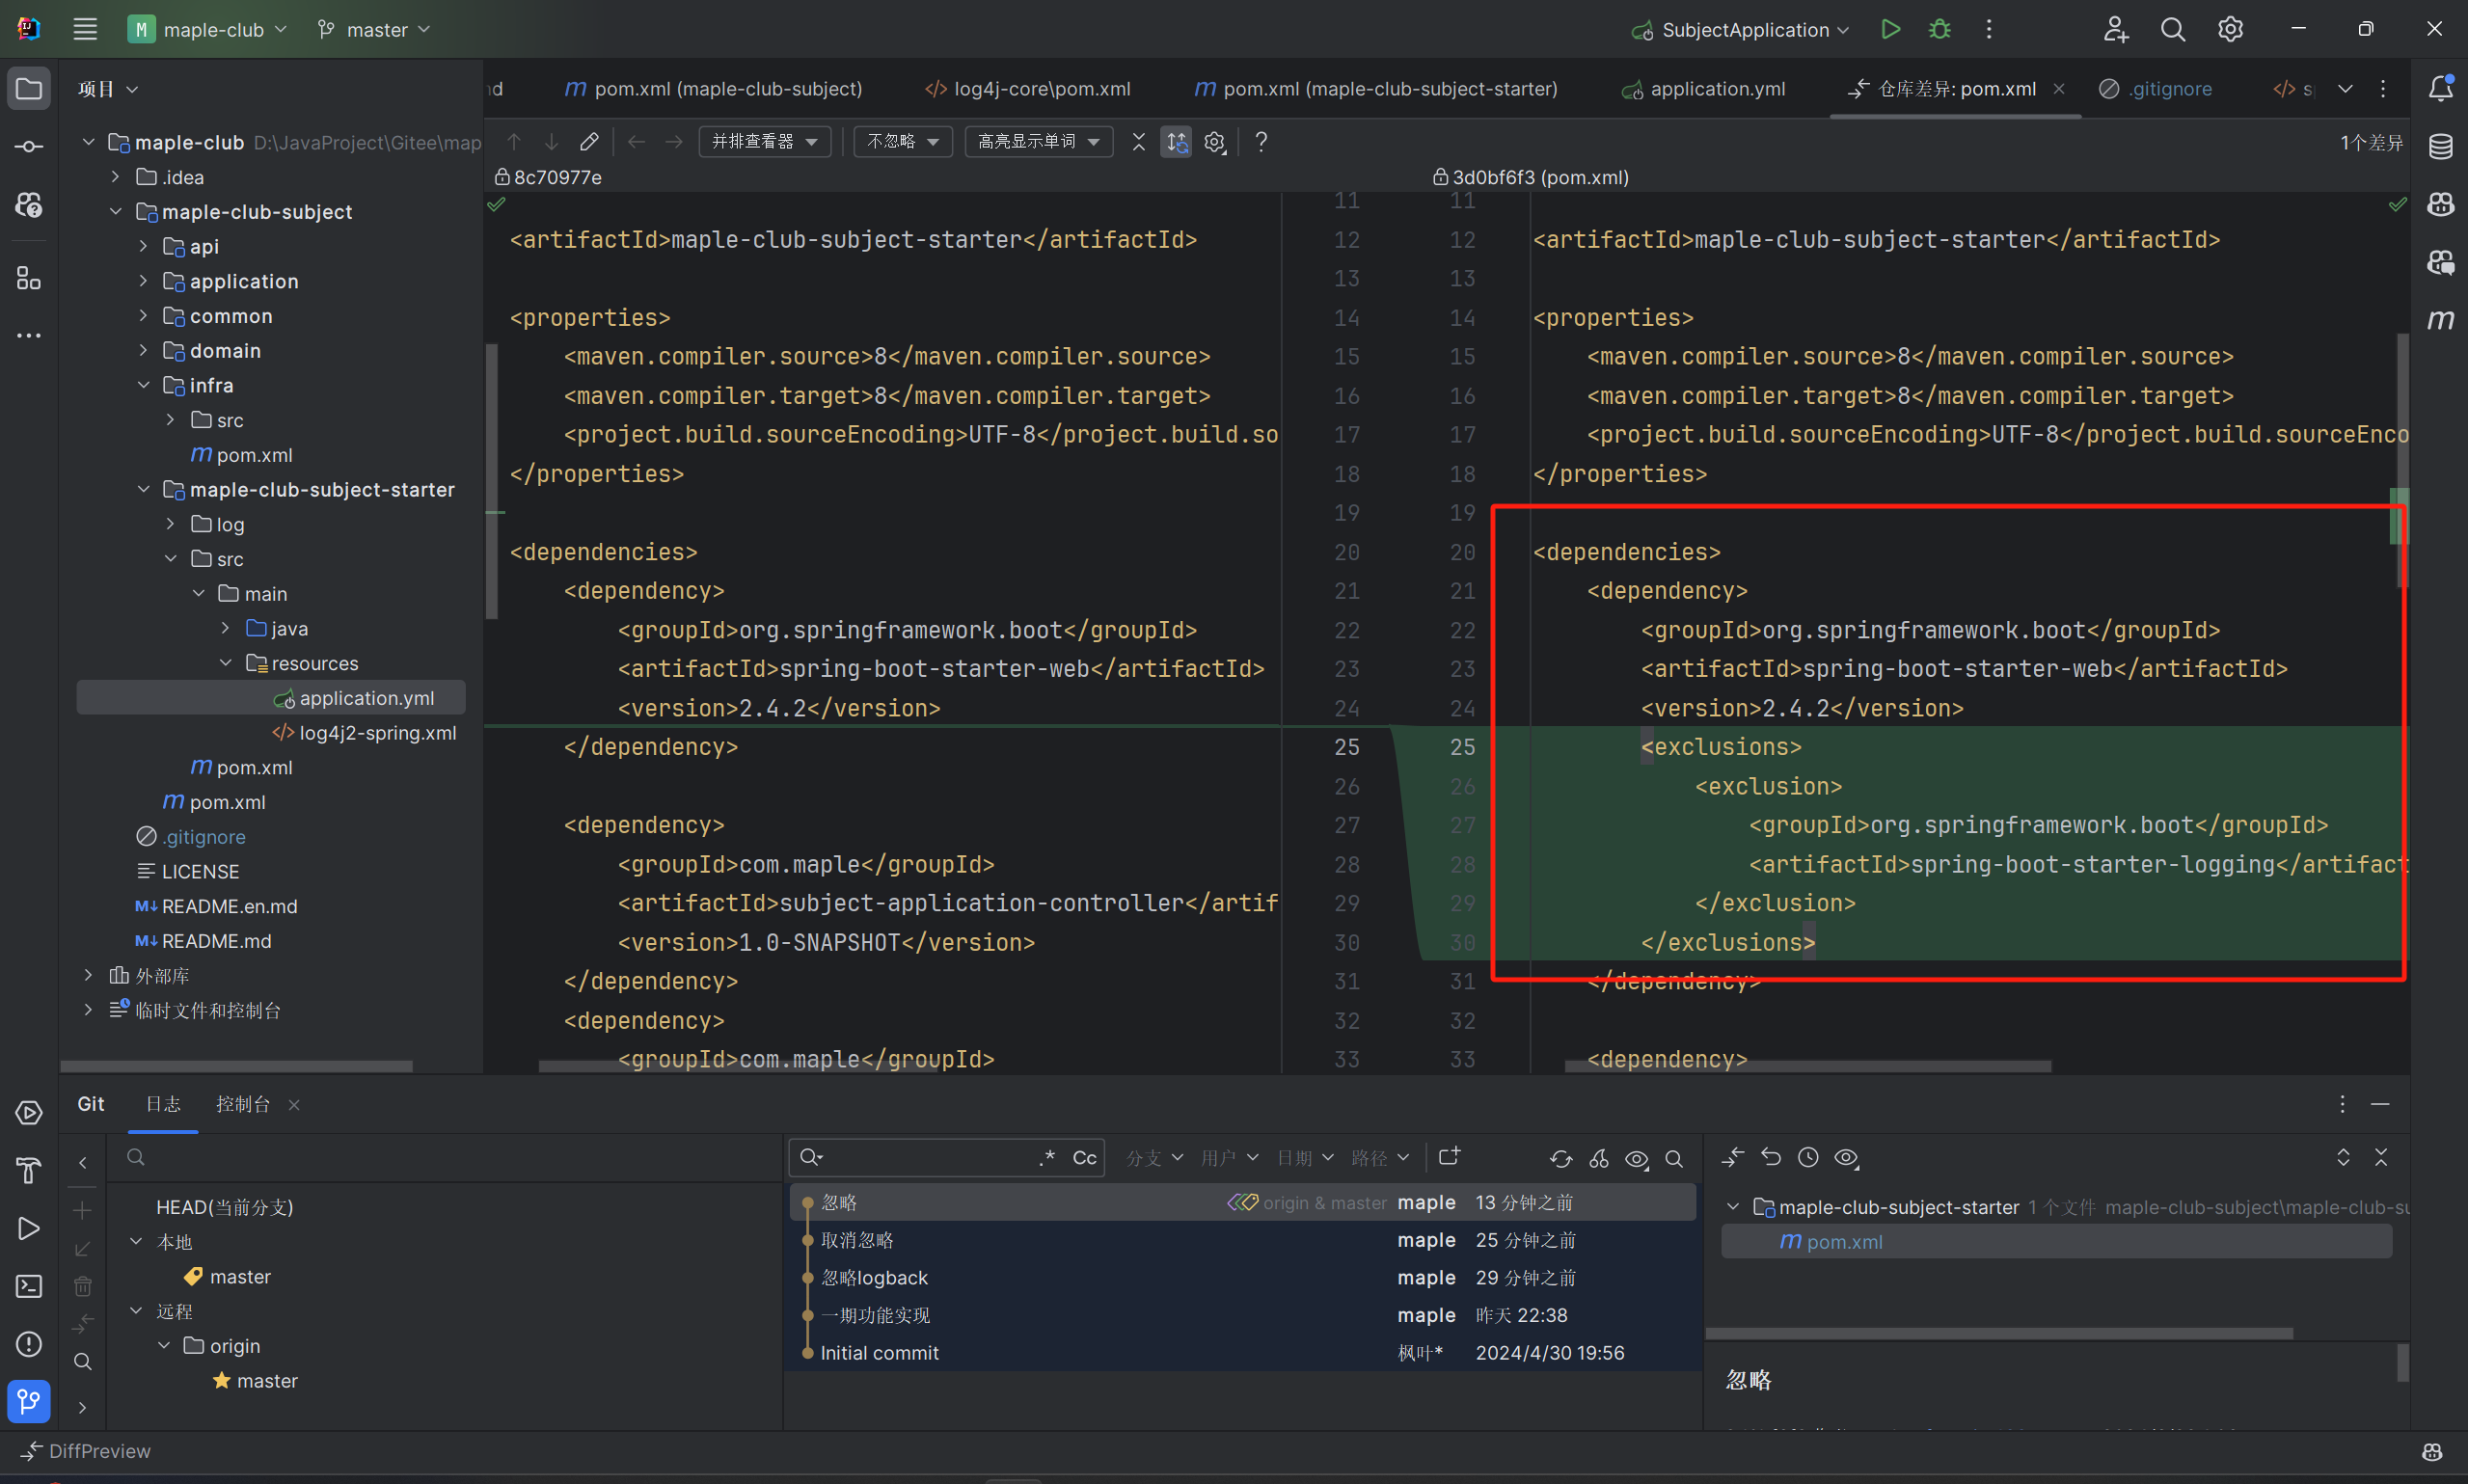This screenshot has height=1484, width=2468.
Task: Open diff settings gear icon
Action: (1215, 142)
